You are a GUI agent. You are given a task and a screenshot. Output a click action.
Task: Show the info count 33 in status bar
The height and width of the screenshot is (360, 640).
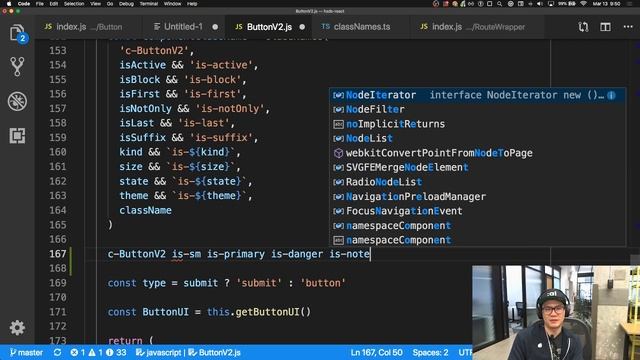pyautogui.click(x=116, y=352)
